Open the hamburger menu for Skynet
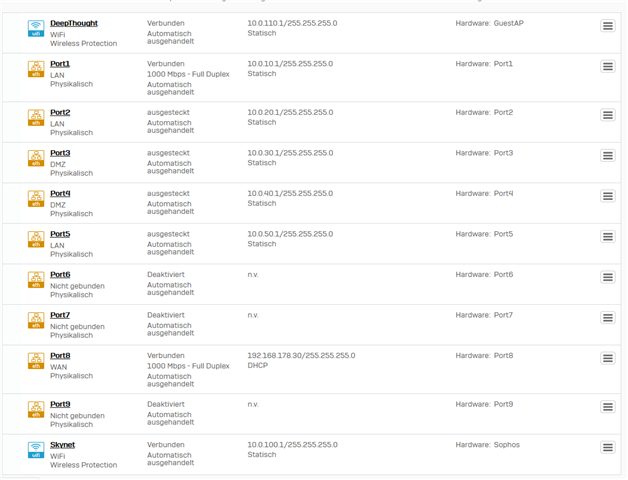The width and height of the screenshot is (628, 480). pyautogui.click(x=607, y=447)
